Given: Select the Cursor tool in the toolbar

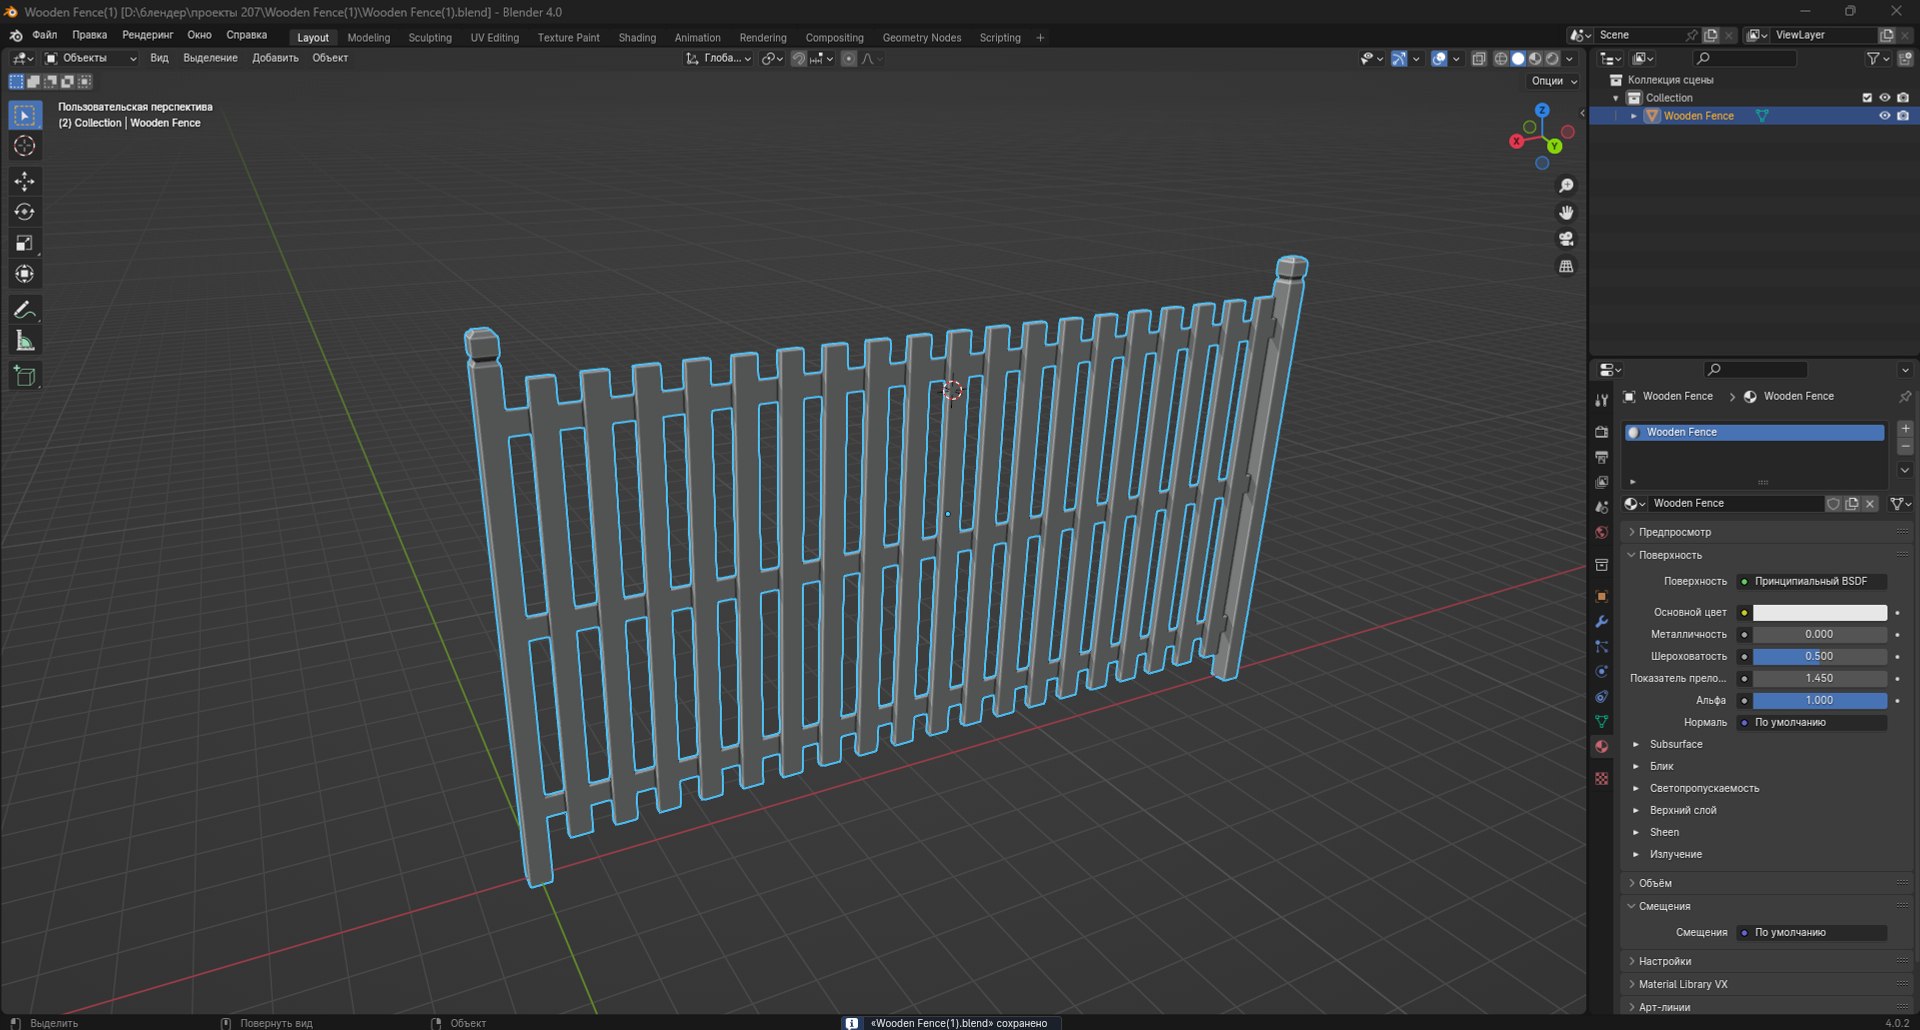Looking at the screenshot, I should pyautogui.click(x=25, y=146).
